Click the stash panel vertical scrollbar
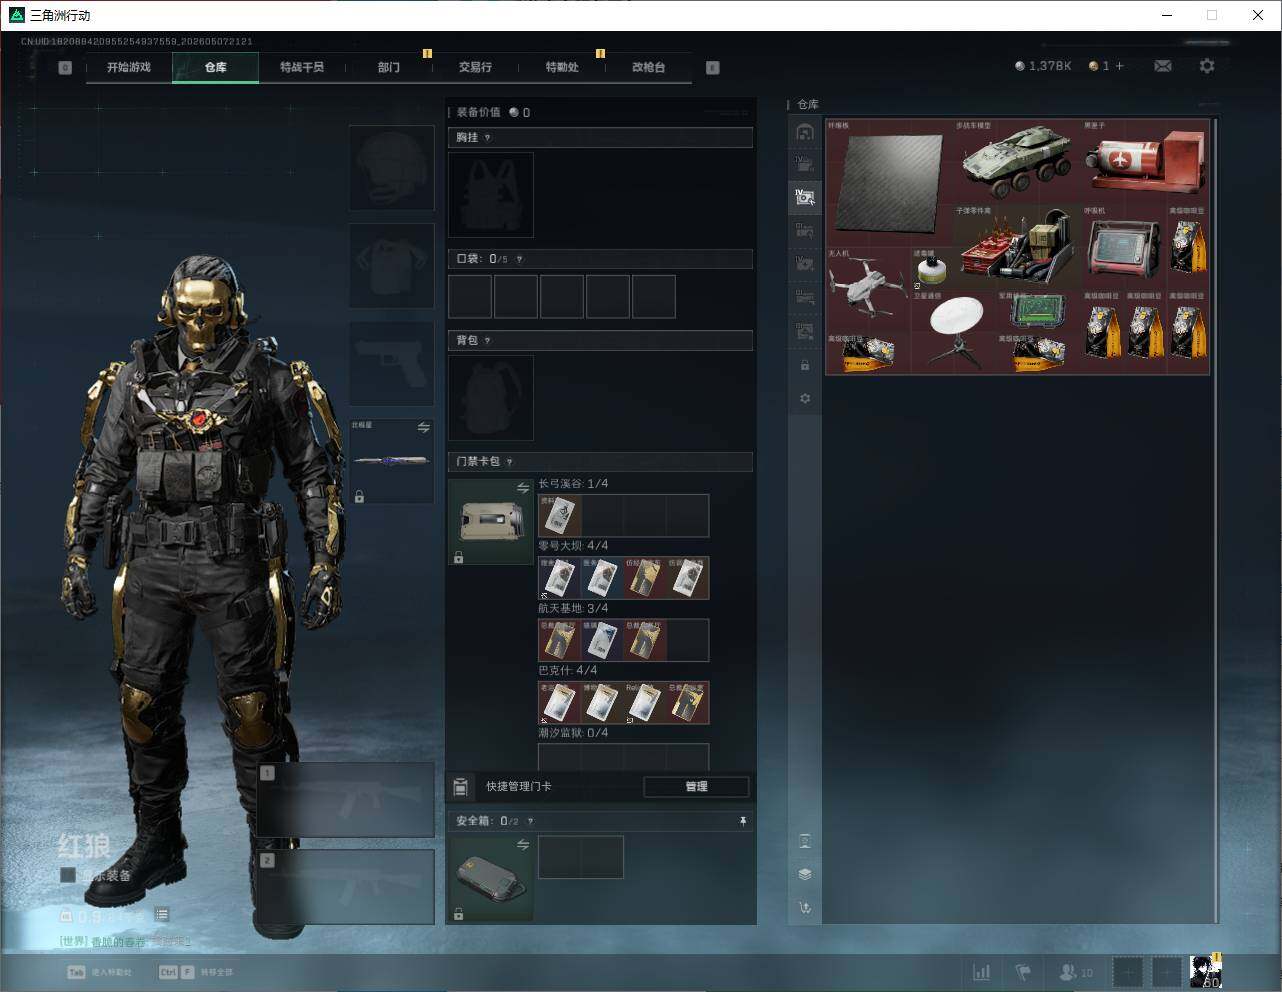The image size is (1282, 992). (x=1216, y=520)
